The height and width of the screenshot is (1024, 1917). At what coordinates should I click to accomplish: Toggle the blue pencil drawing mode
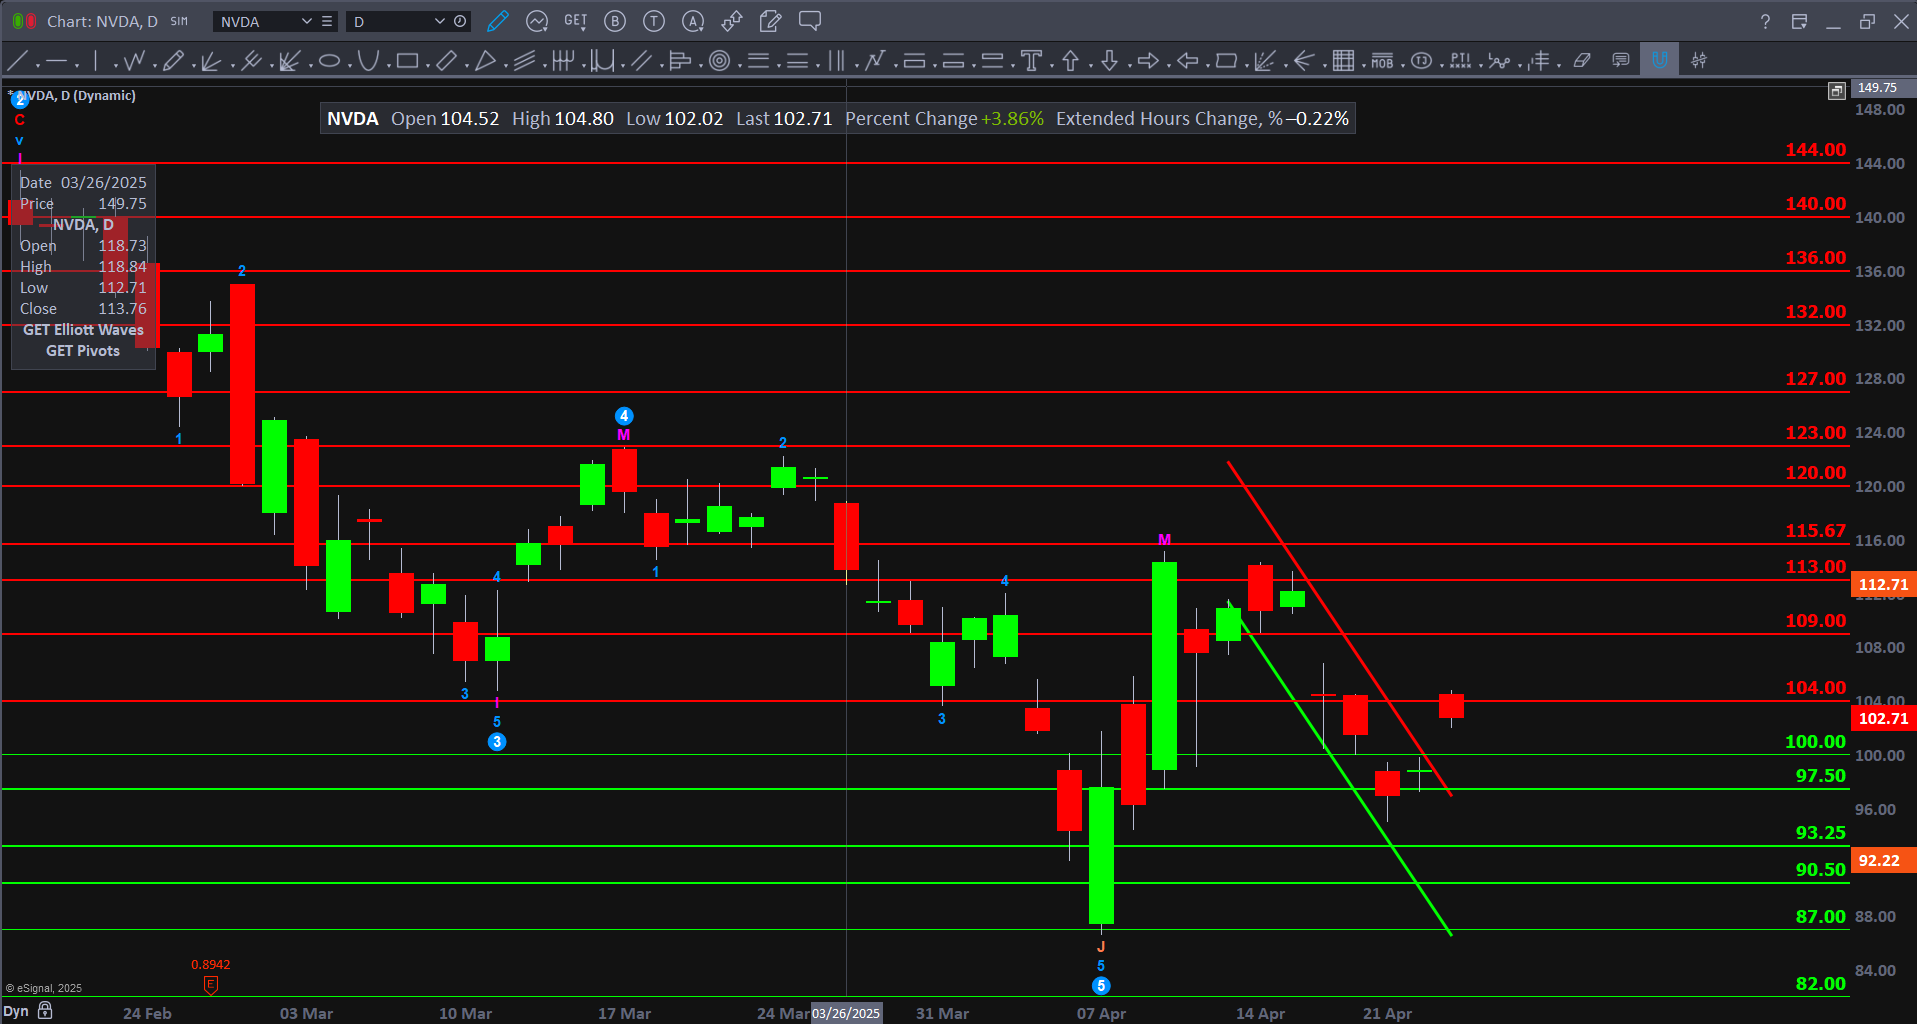pyautogui.click(x=498, y=21)
